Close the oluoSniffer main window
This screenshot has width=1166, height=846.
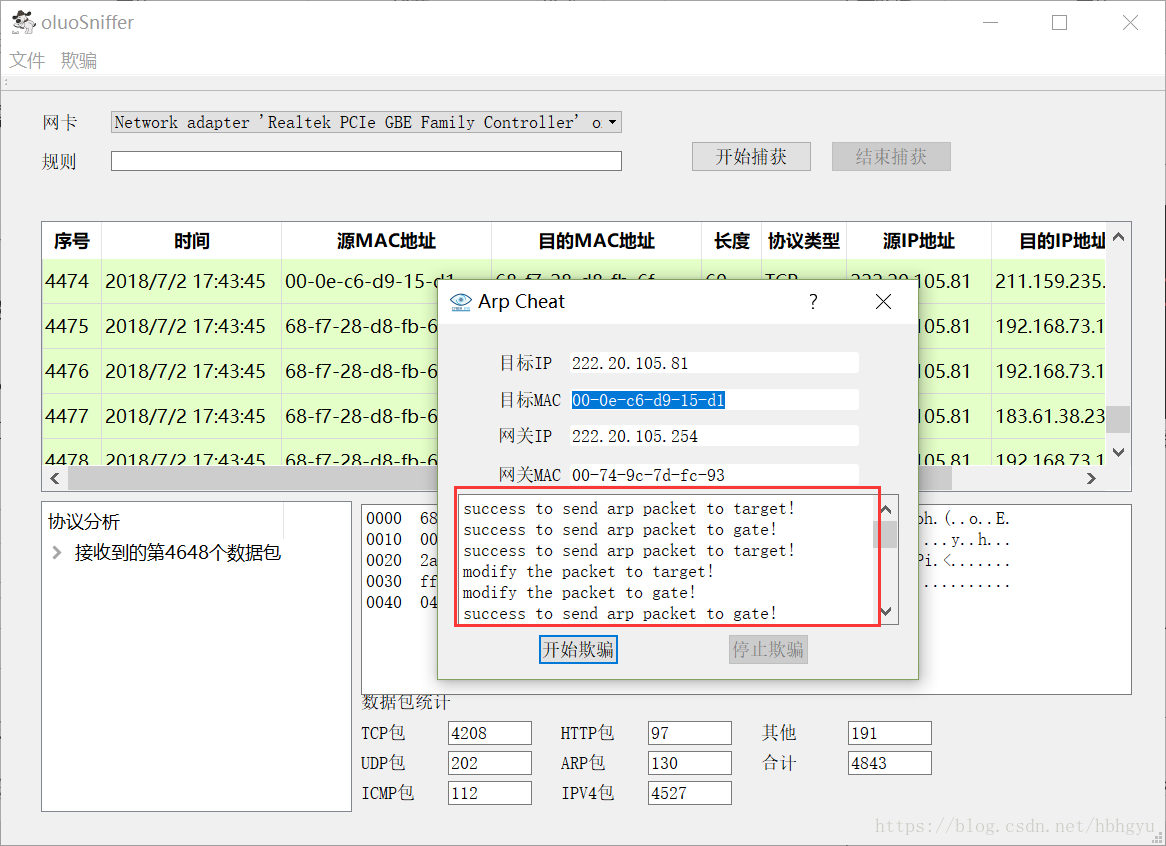click(1130, 22)
